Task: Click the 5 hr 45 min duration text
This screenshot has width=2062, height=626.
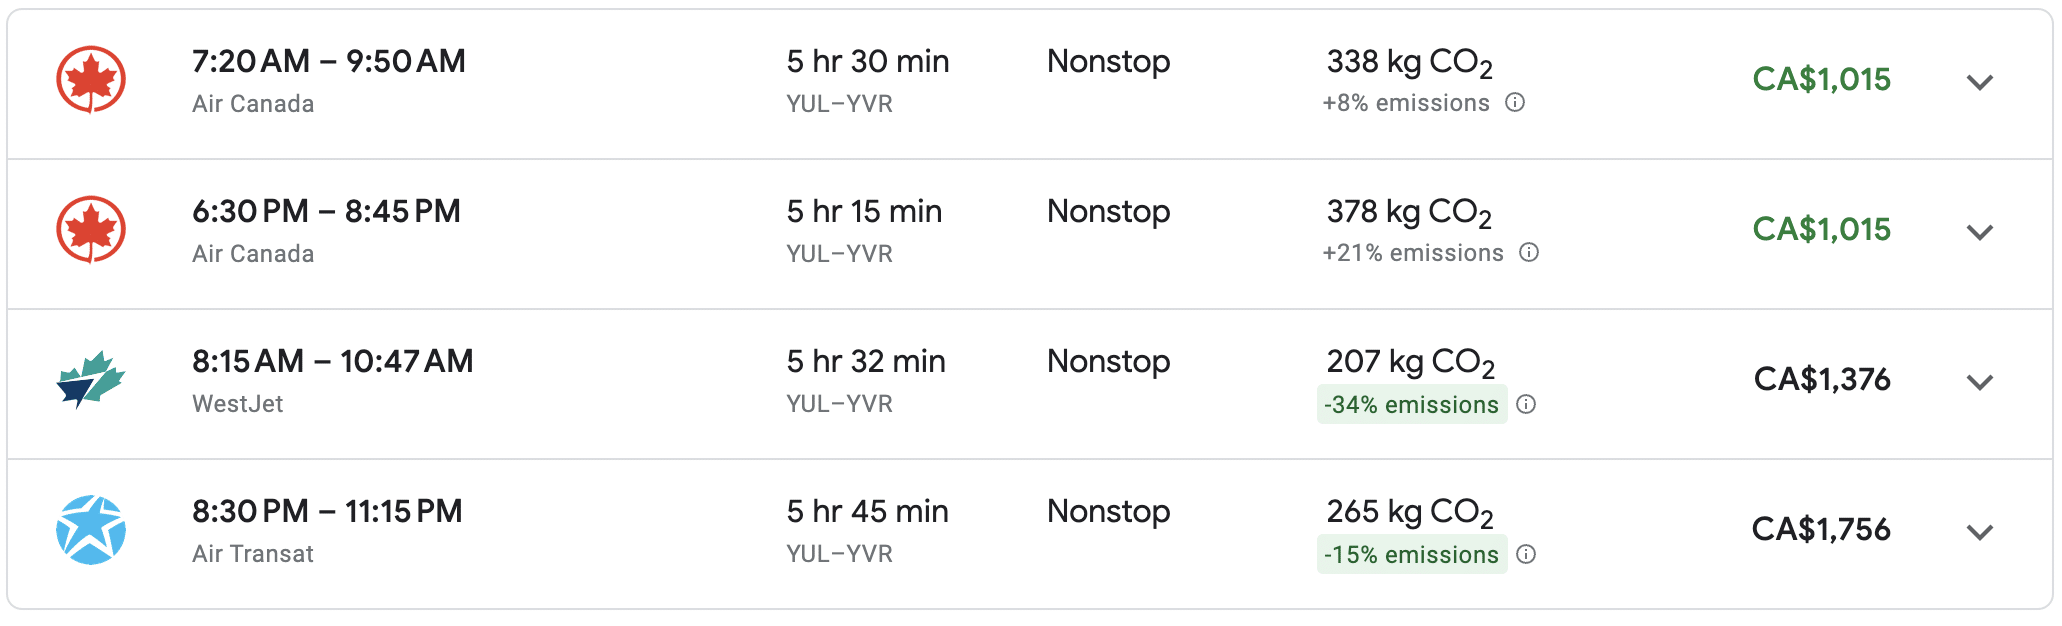Action: point(867,512)
